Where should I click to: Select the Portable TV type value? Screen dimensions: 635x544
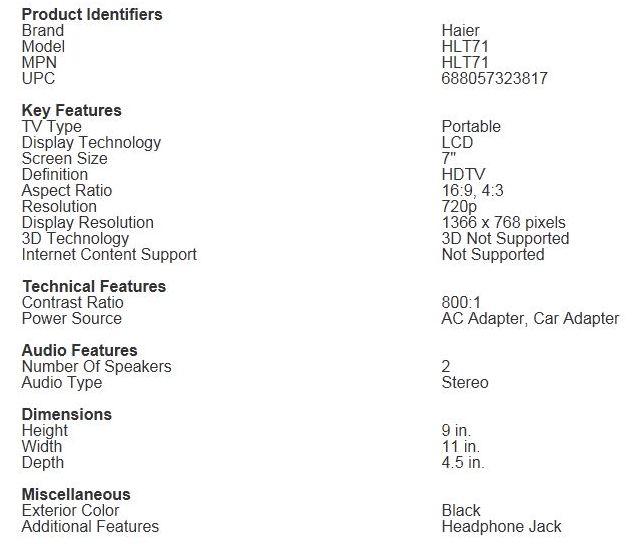(x=471, y=126)
